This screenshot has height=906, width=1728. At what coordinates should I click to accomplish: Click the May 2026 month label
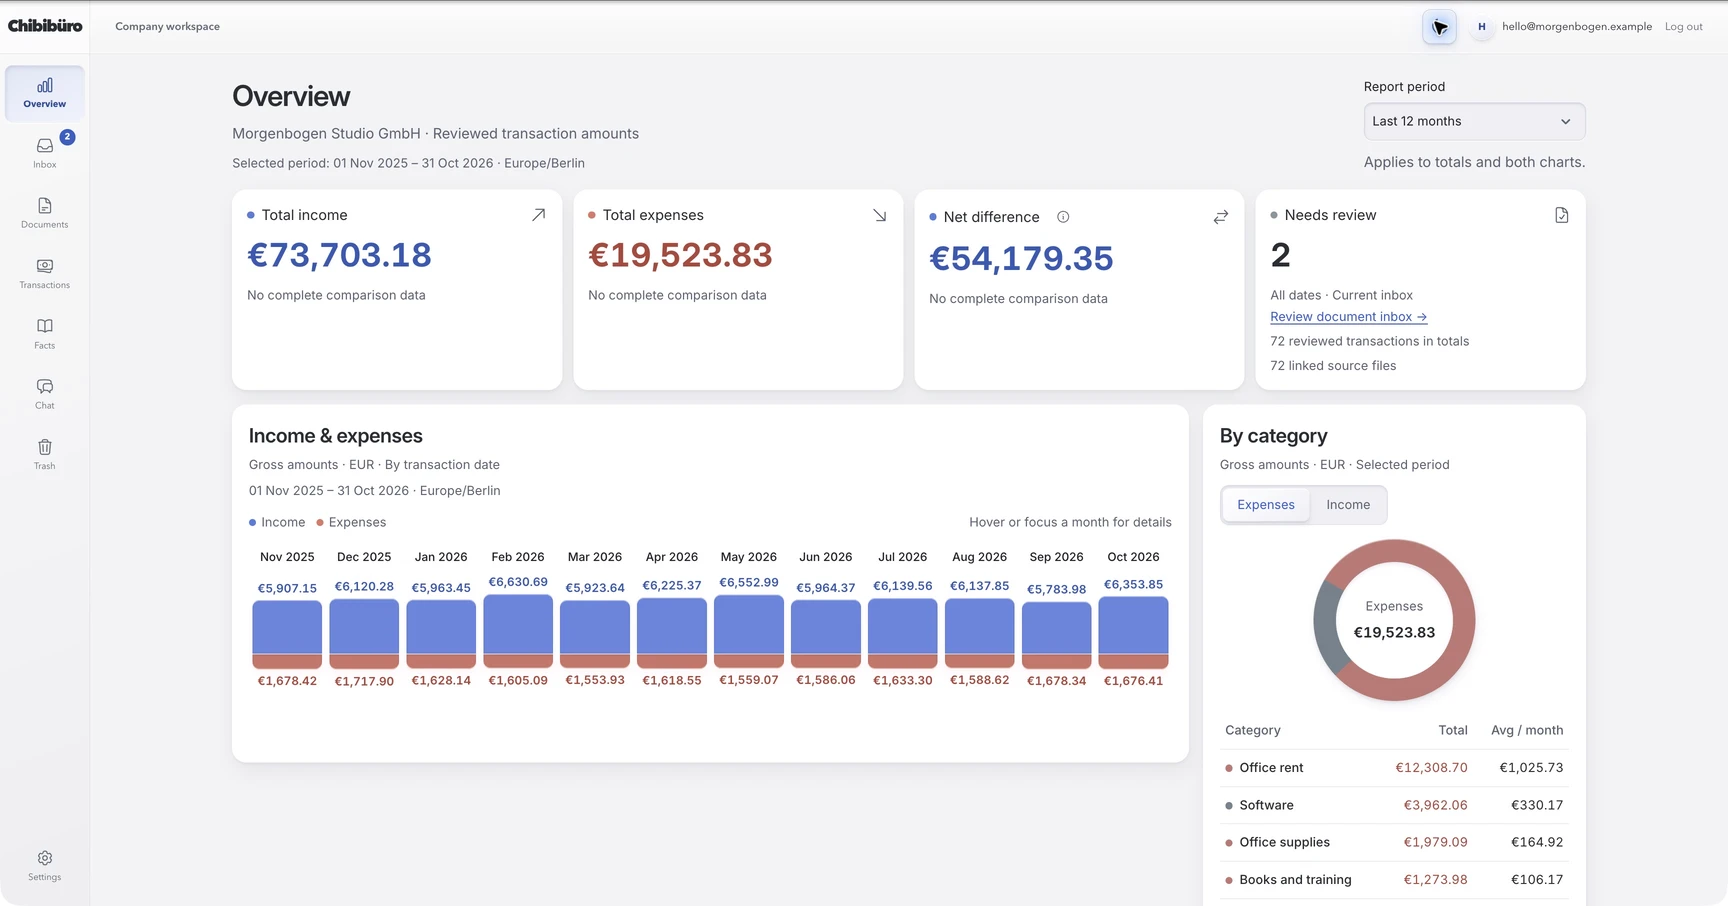click(748, 557)
